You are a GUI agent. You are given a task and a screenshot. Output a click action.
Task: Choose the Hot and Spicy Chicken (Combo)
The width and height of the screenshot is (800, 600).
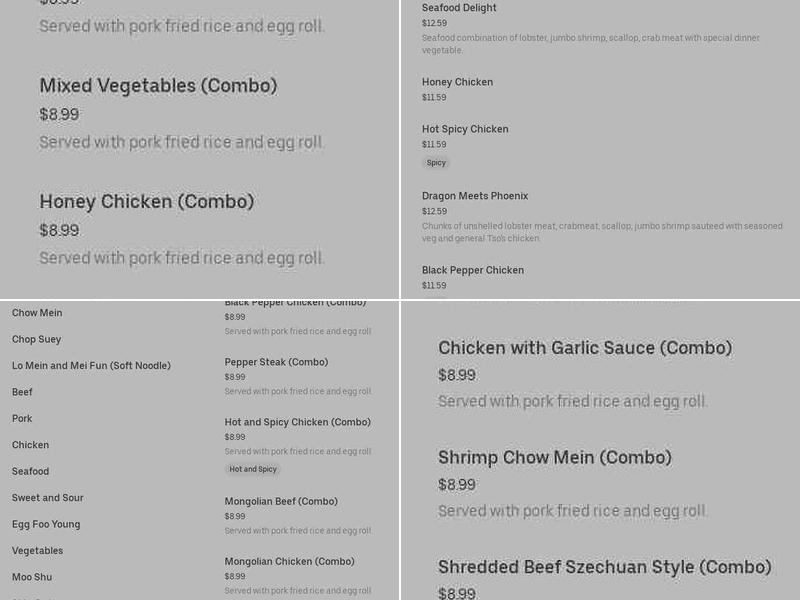point(297,422)
